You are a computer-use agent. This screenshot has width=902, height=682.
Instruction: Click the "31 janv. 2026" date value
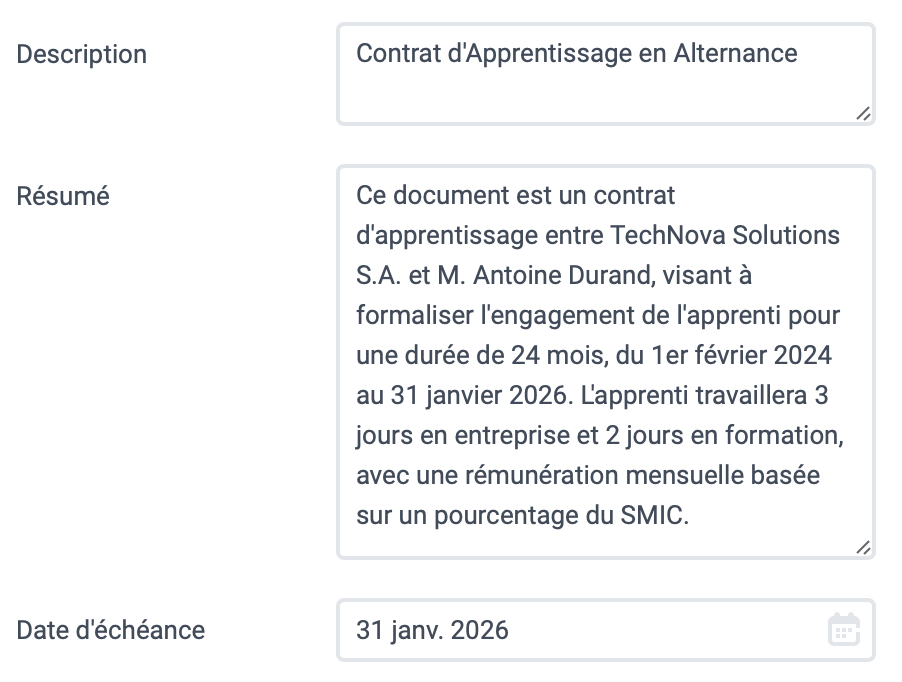click(x=432, y=630)
